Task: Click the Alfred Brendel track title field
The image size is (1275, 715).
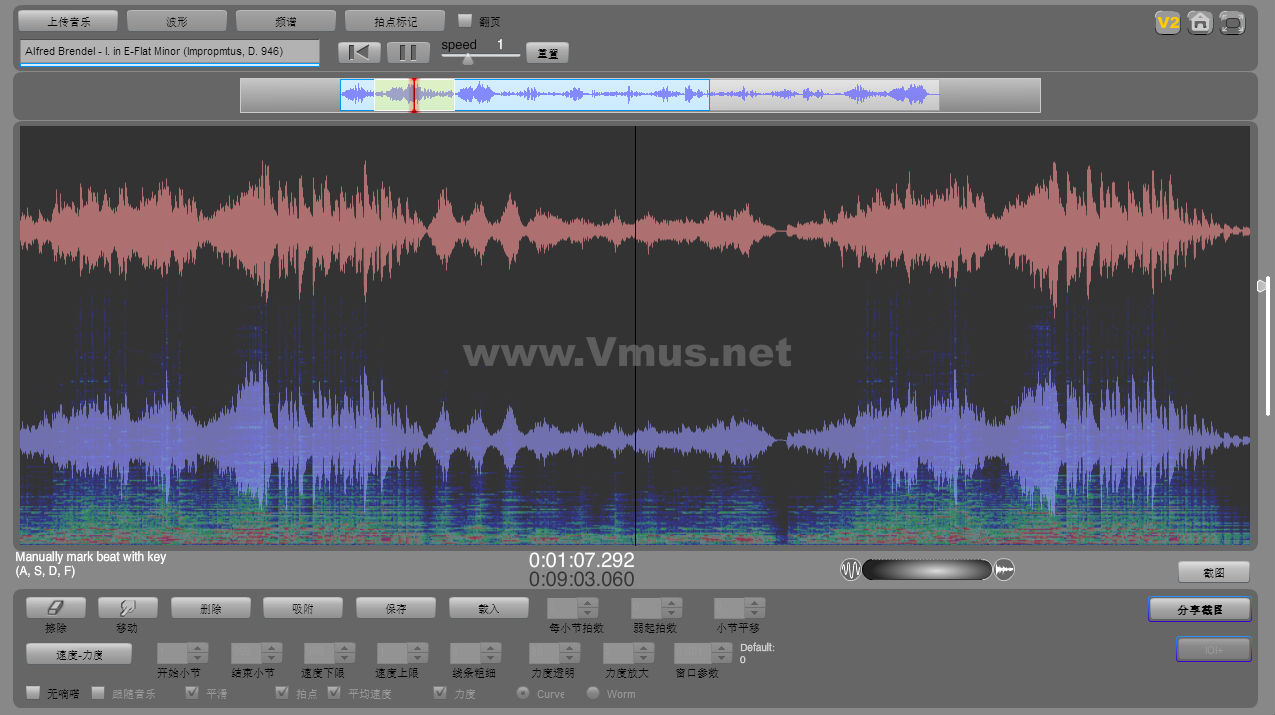Action: 170,52
